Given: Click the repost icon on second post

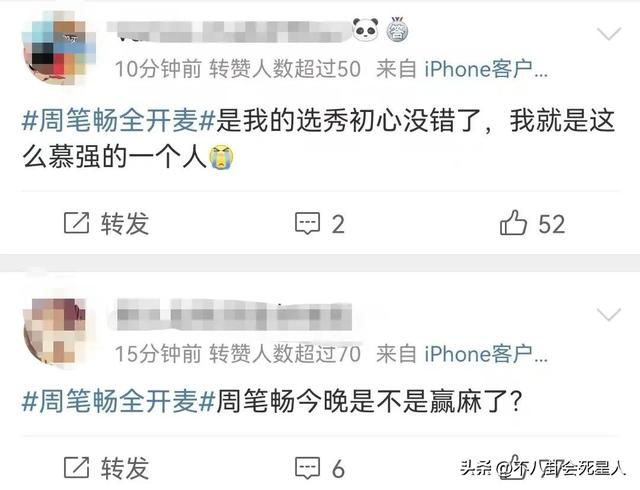Looking at the screenshot, I should (77, 468).
